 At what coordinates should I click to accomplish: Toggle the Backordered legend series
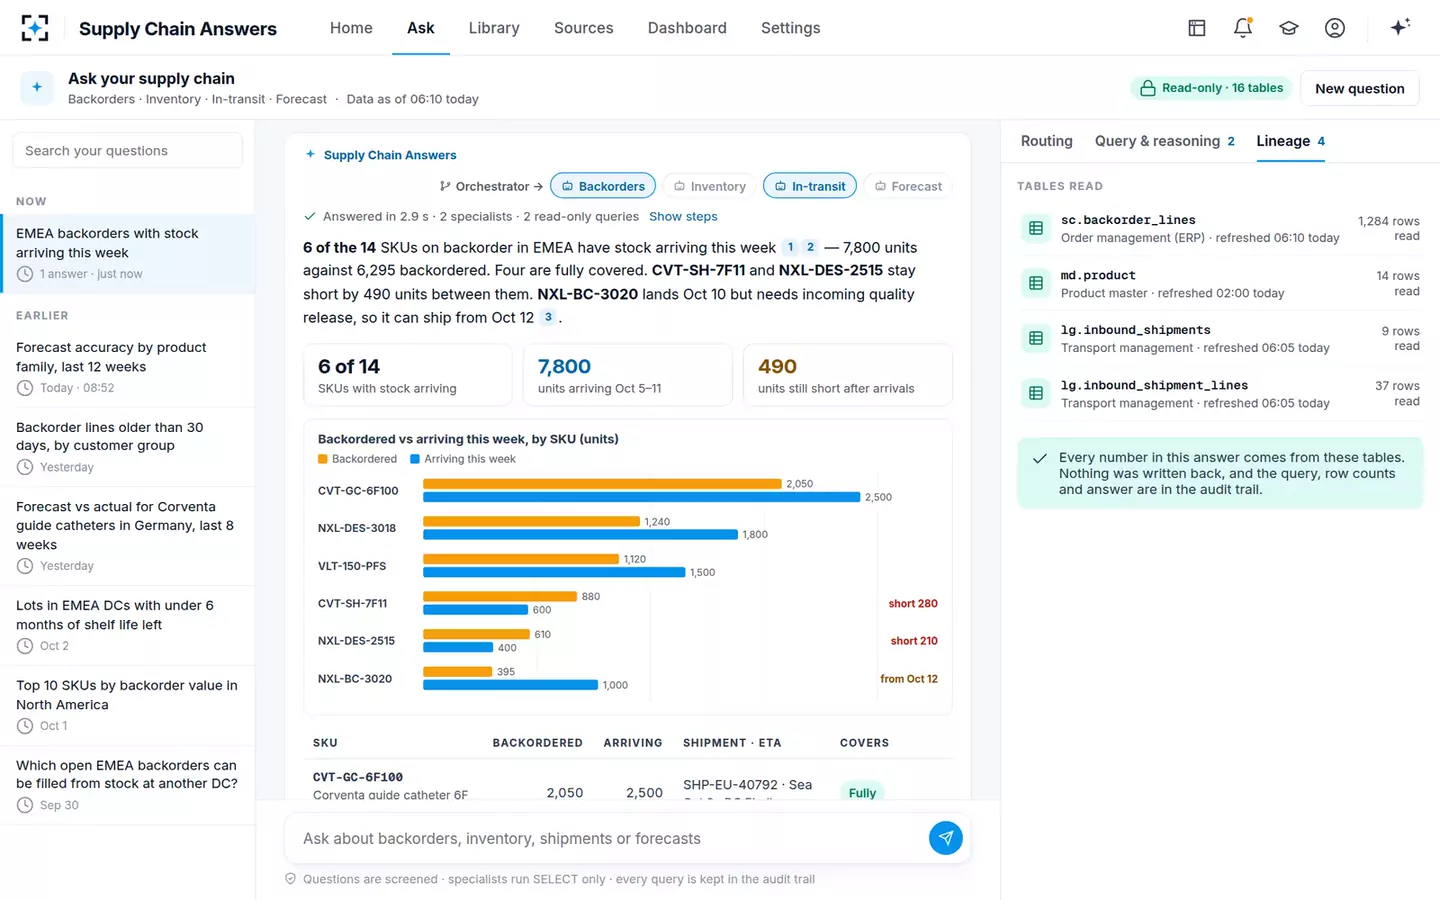click(x=357, y=459)
